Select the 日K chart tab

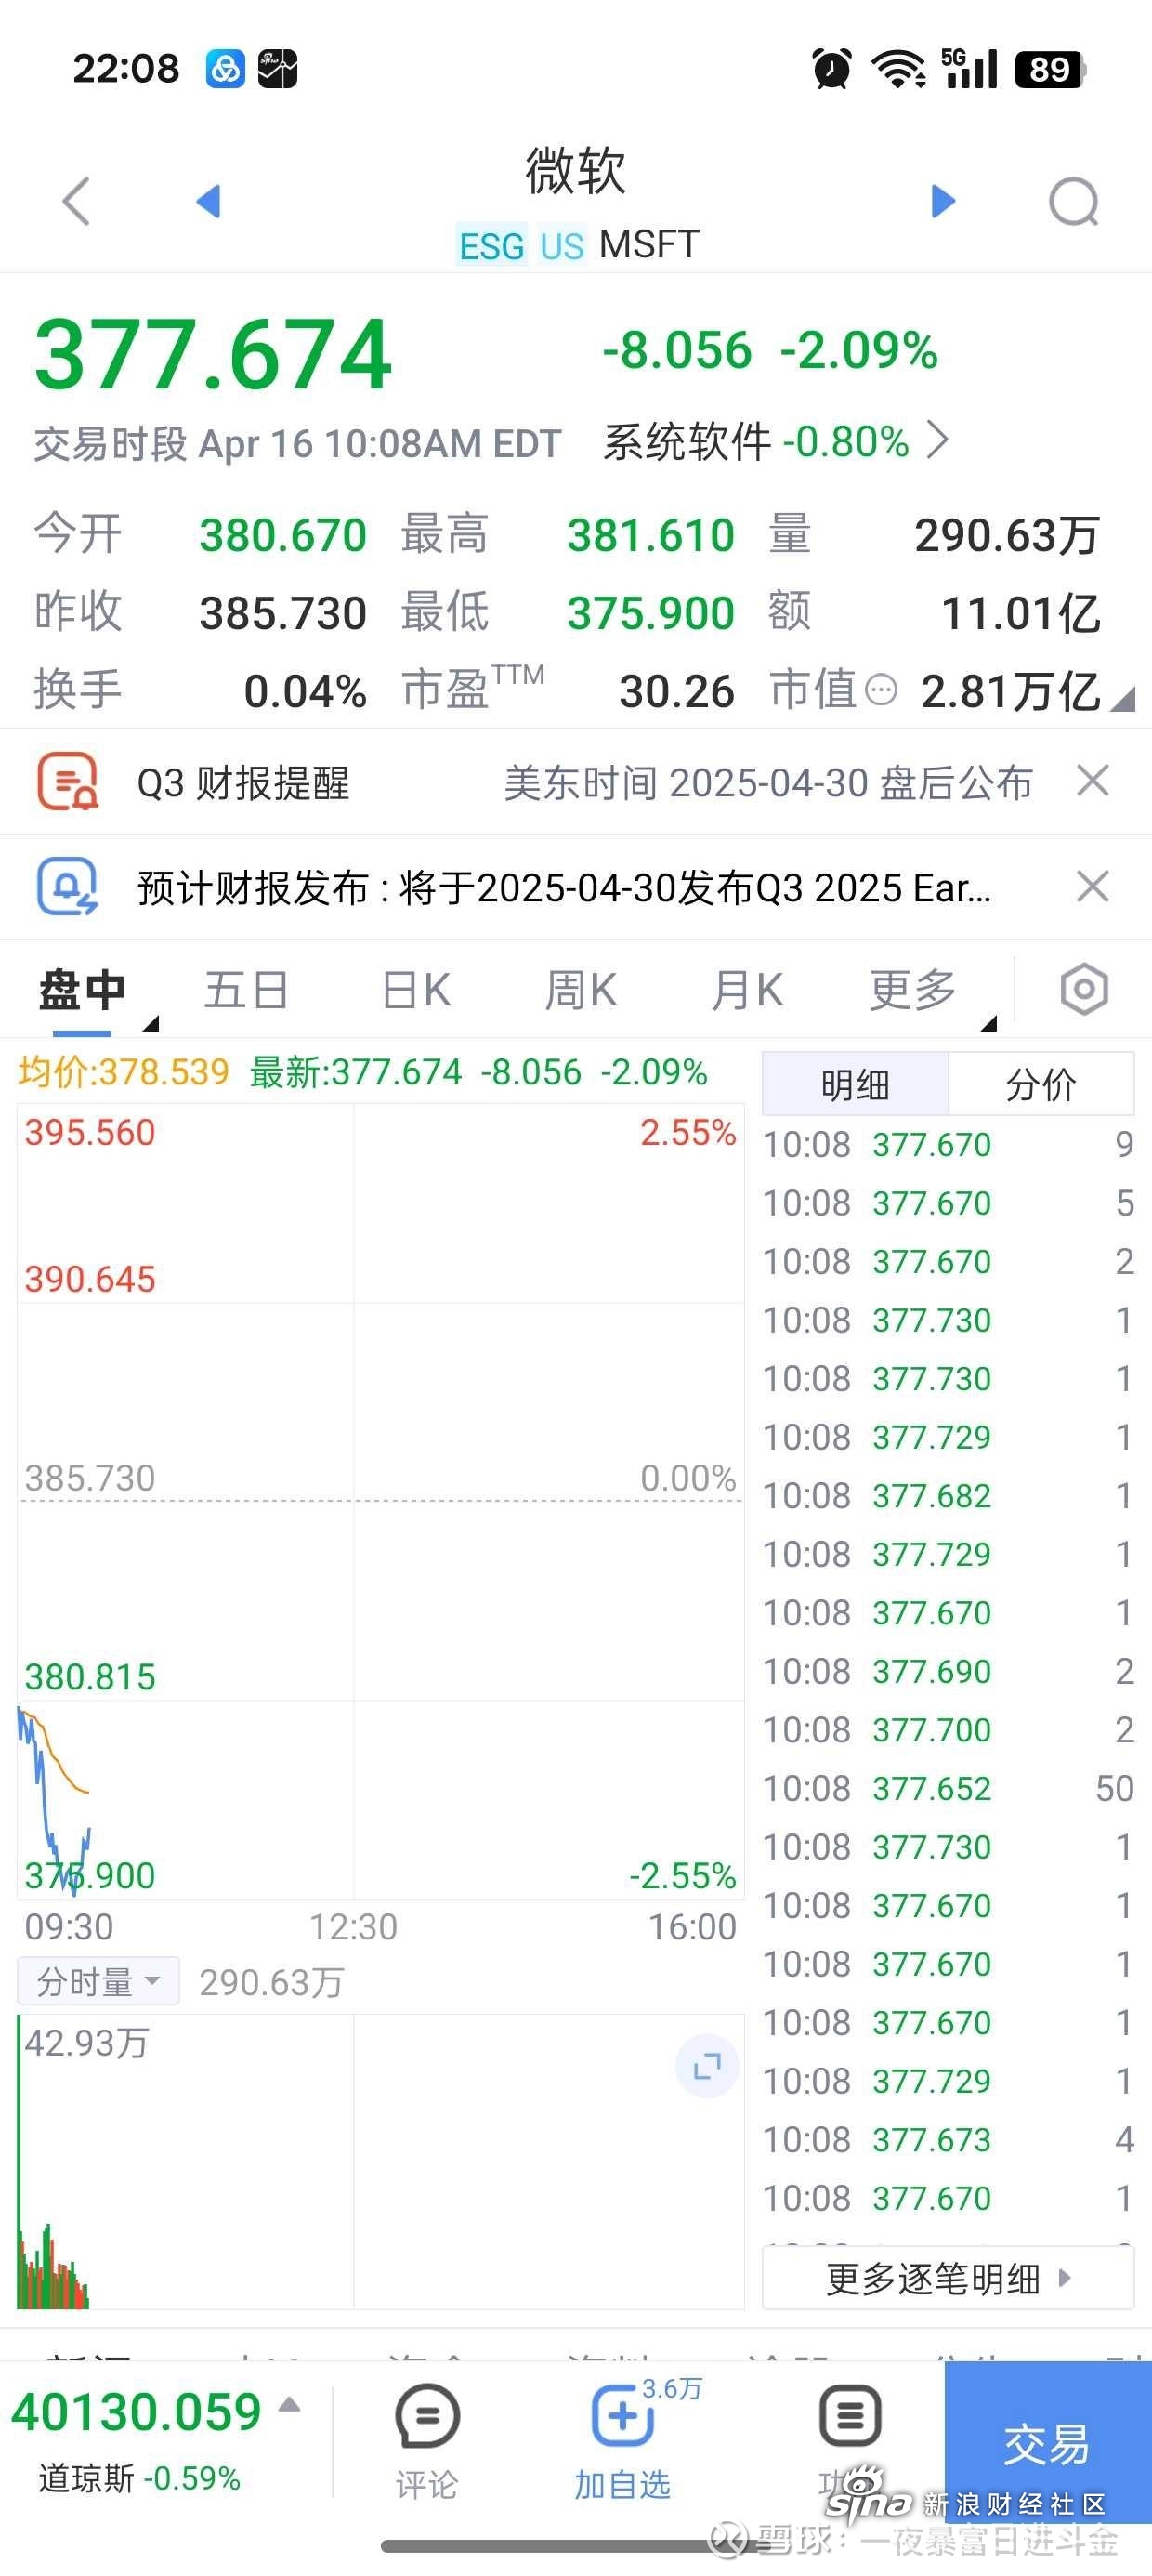(x=416, y=990)
